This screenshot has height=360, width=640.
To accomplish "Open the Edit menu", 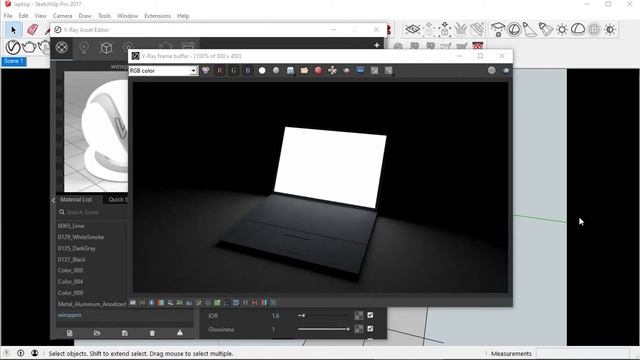I will (x=23, y=16).
